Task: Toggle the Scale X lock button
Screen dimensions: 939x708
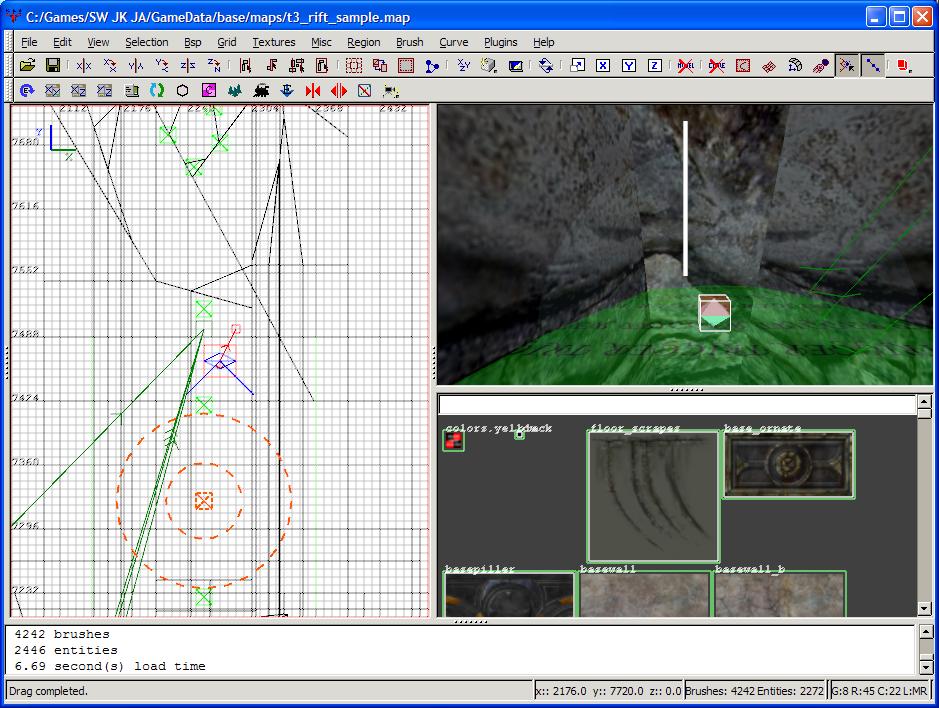Action: coord(603,65)
